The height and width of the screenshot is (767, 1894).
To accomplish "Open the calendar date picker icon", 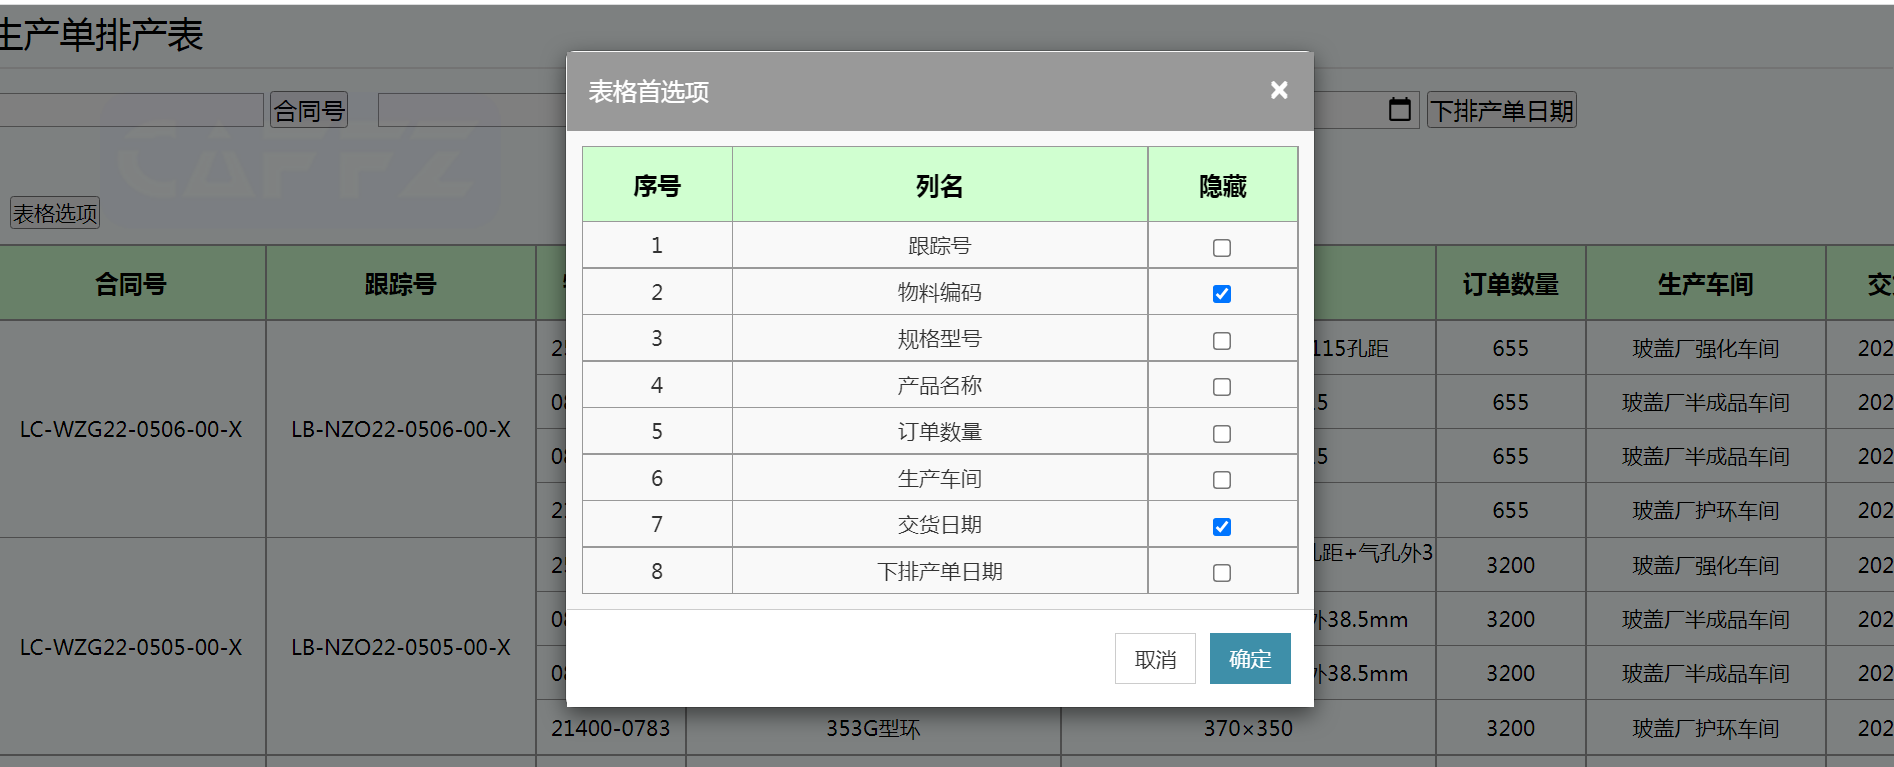I will (1399, 110).
